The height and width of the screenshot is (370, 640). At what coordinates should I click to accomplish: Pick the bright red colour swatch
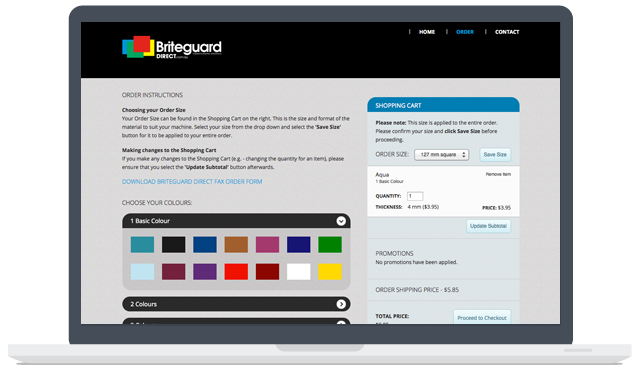[x=236, y=272]
